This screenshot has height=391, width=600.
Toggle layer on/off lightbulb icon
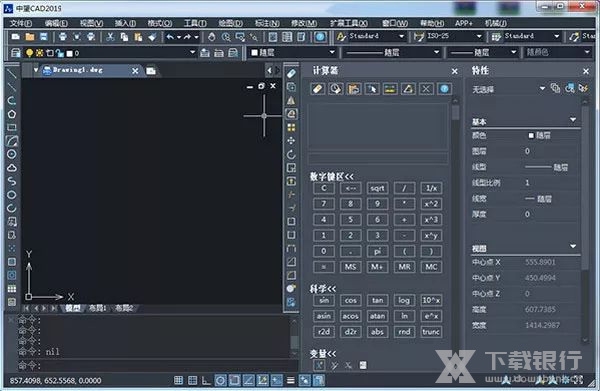click(29, 53)
